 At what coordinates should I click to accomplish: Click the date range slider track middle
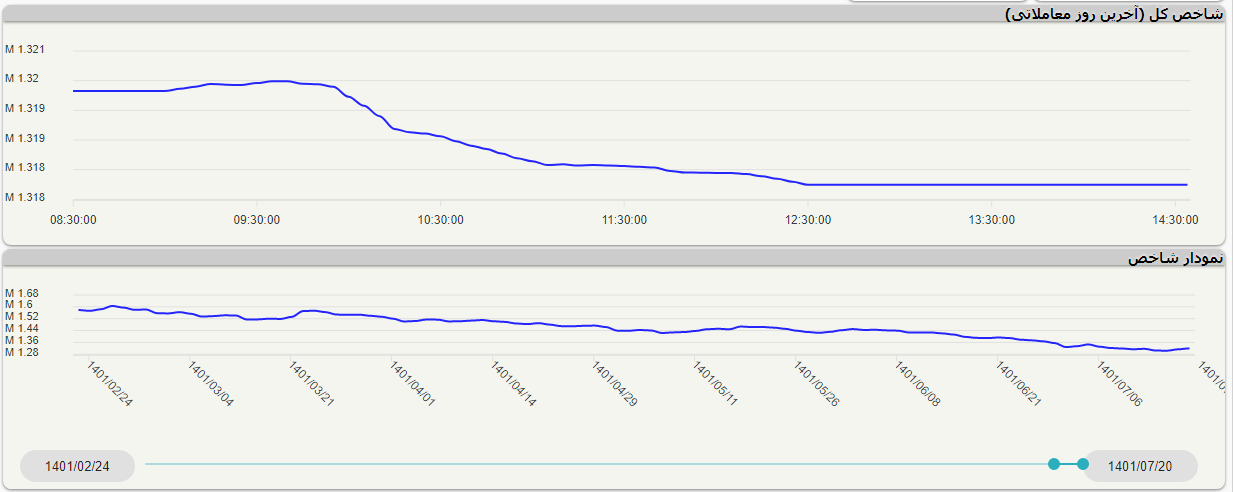pyautogui.click(x=598, y=464)
